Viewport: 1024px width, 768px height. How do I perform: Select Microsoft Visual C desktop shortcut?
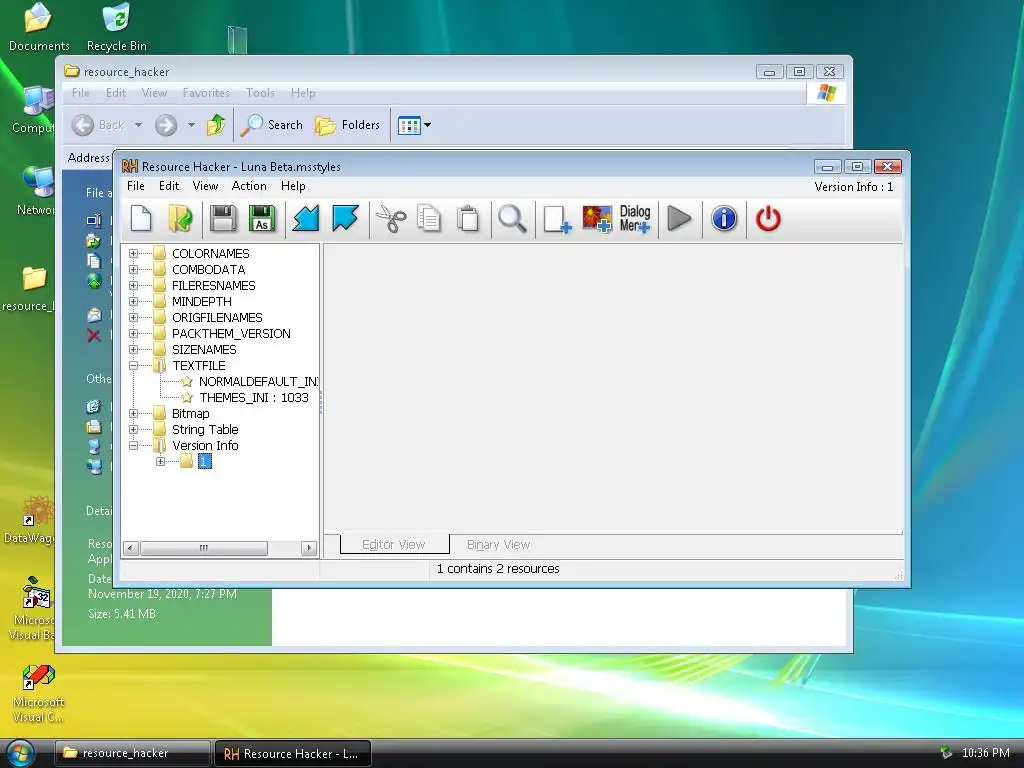point(38,694)
